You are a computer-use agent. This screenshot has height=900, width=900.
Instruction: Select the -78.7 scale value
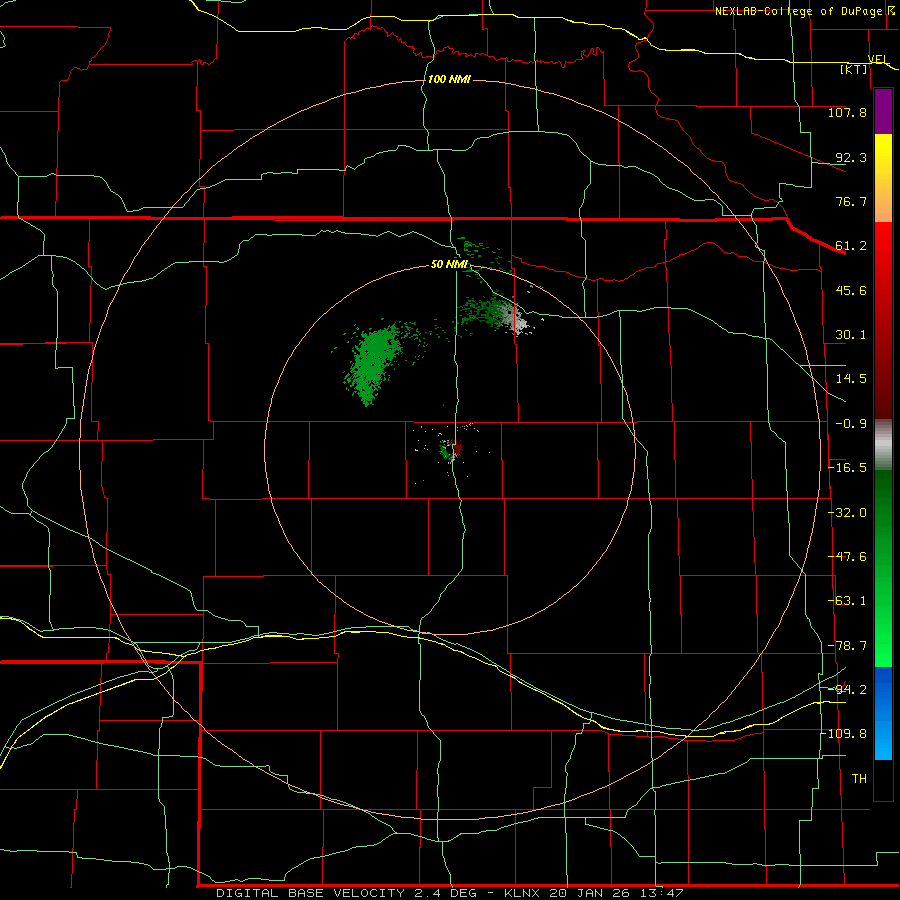[847, 646]
